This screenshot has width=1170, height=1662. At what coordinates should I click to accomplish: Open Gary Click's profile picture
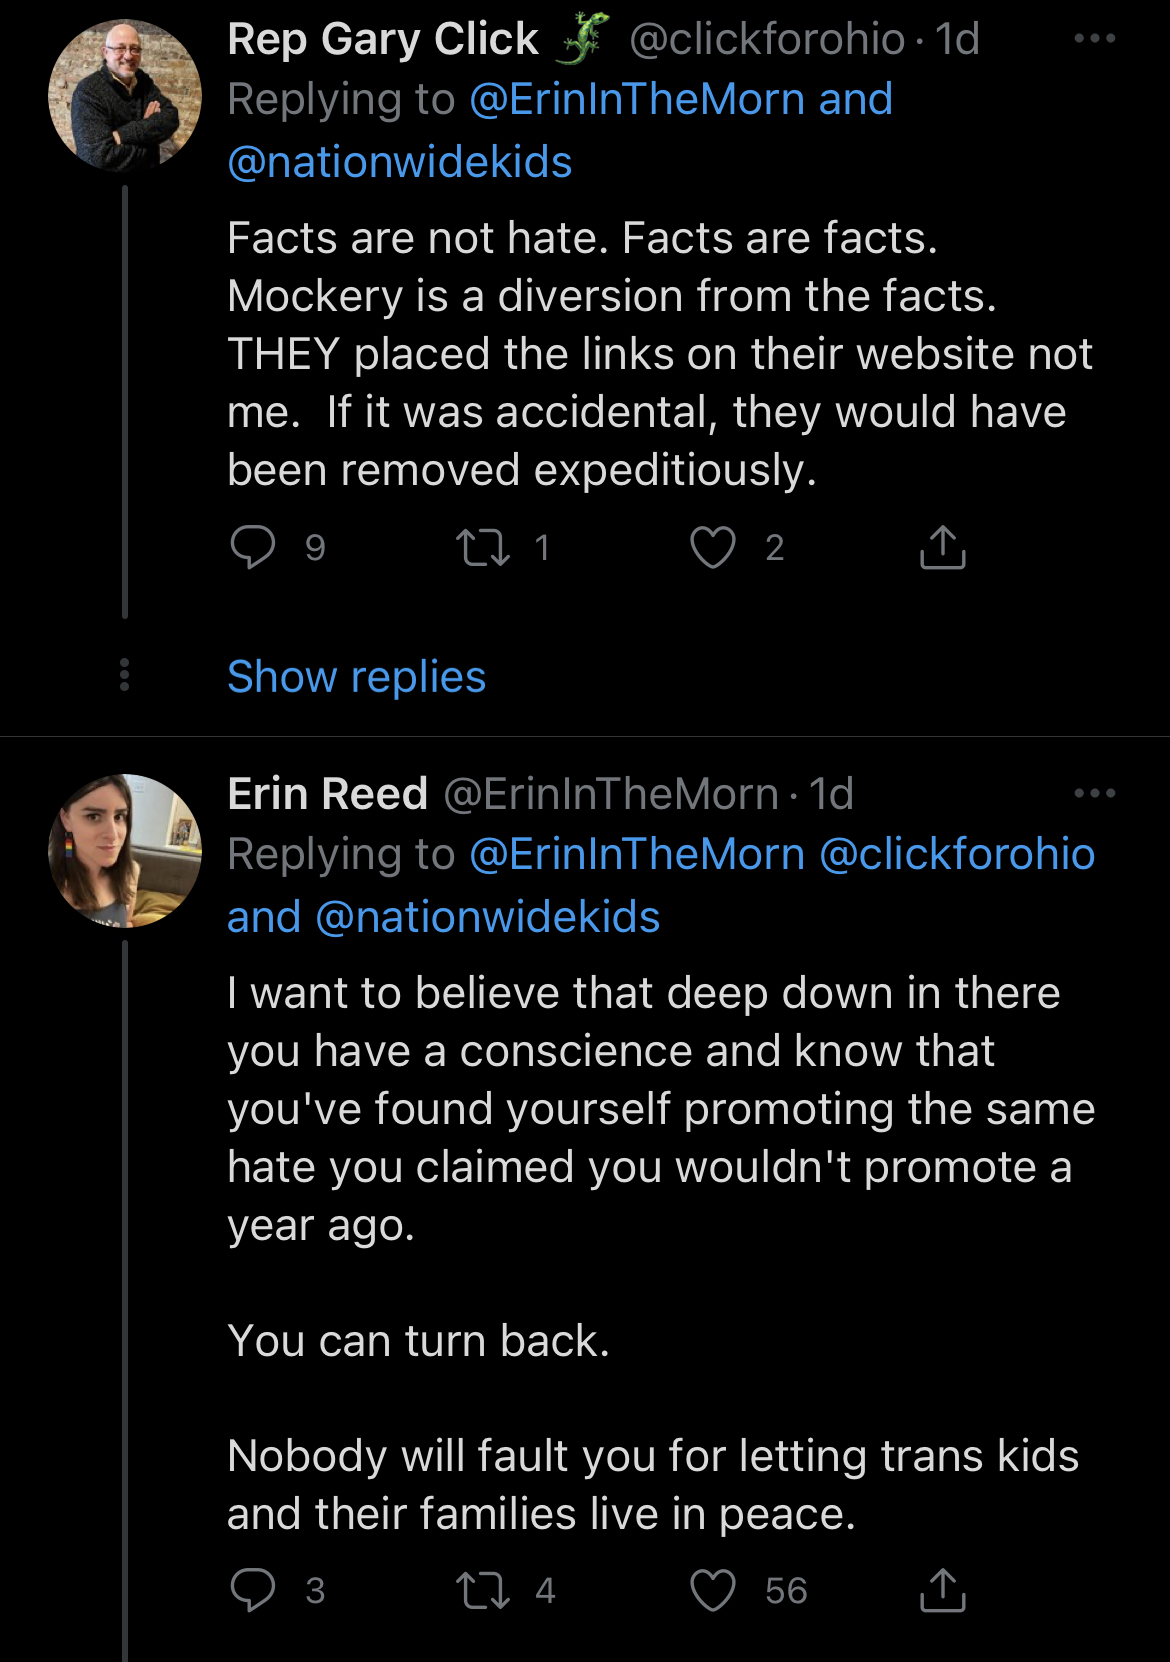click(x=125, y=96)
